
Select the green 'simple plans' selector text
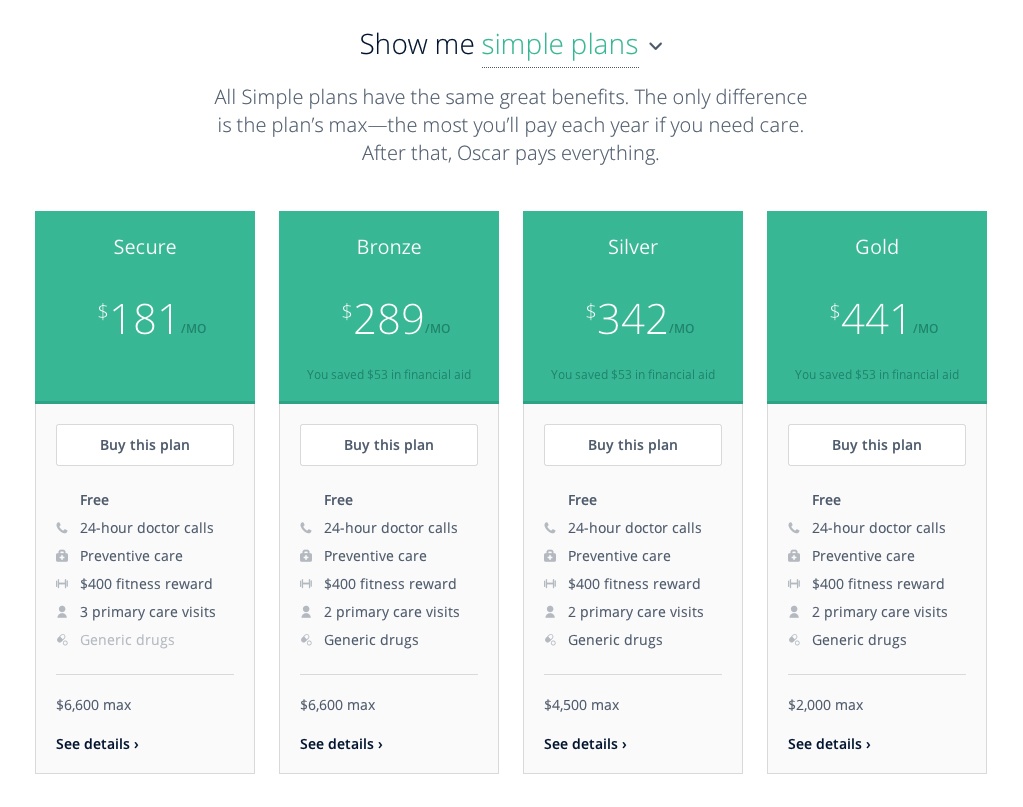tap(560, 45)
